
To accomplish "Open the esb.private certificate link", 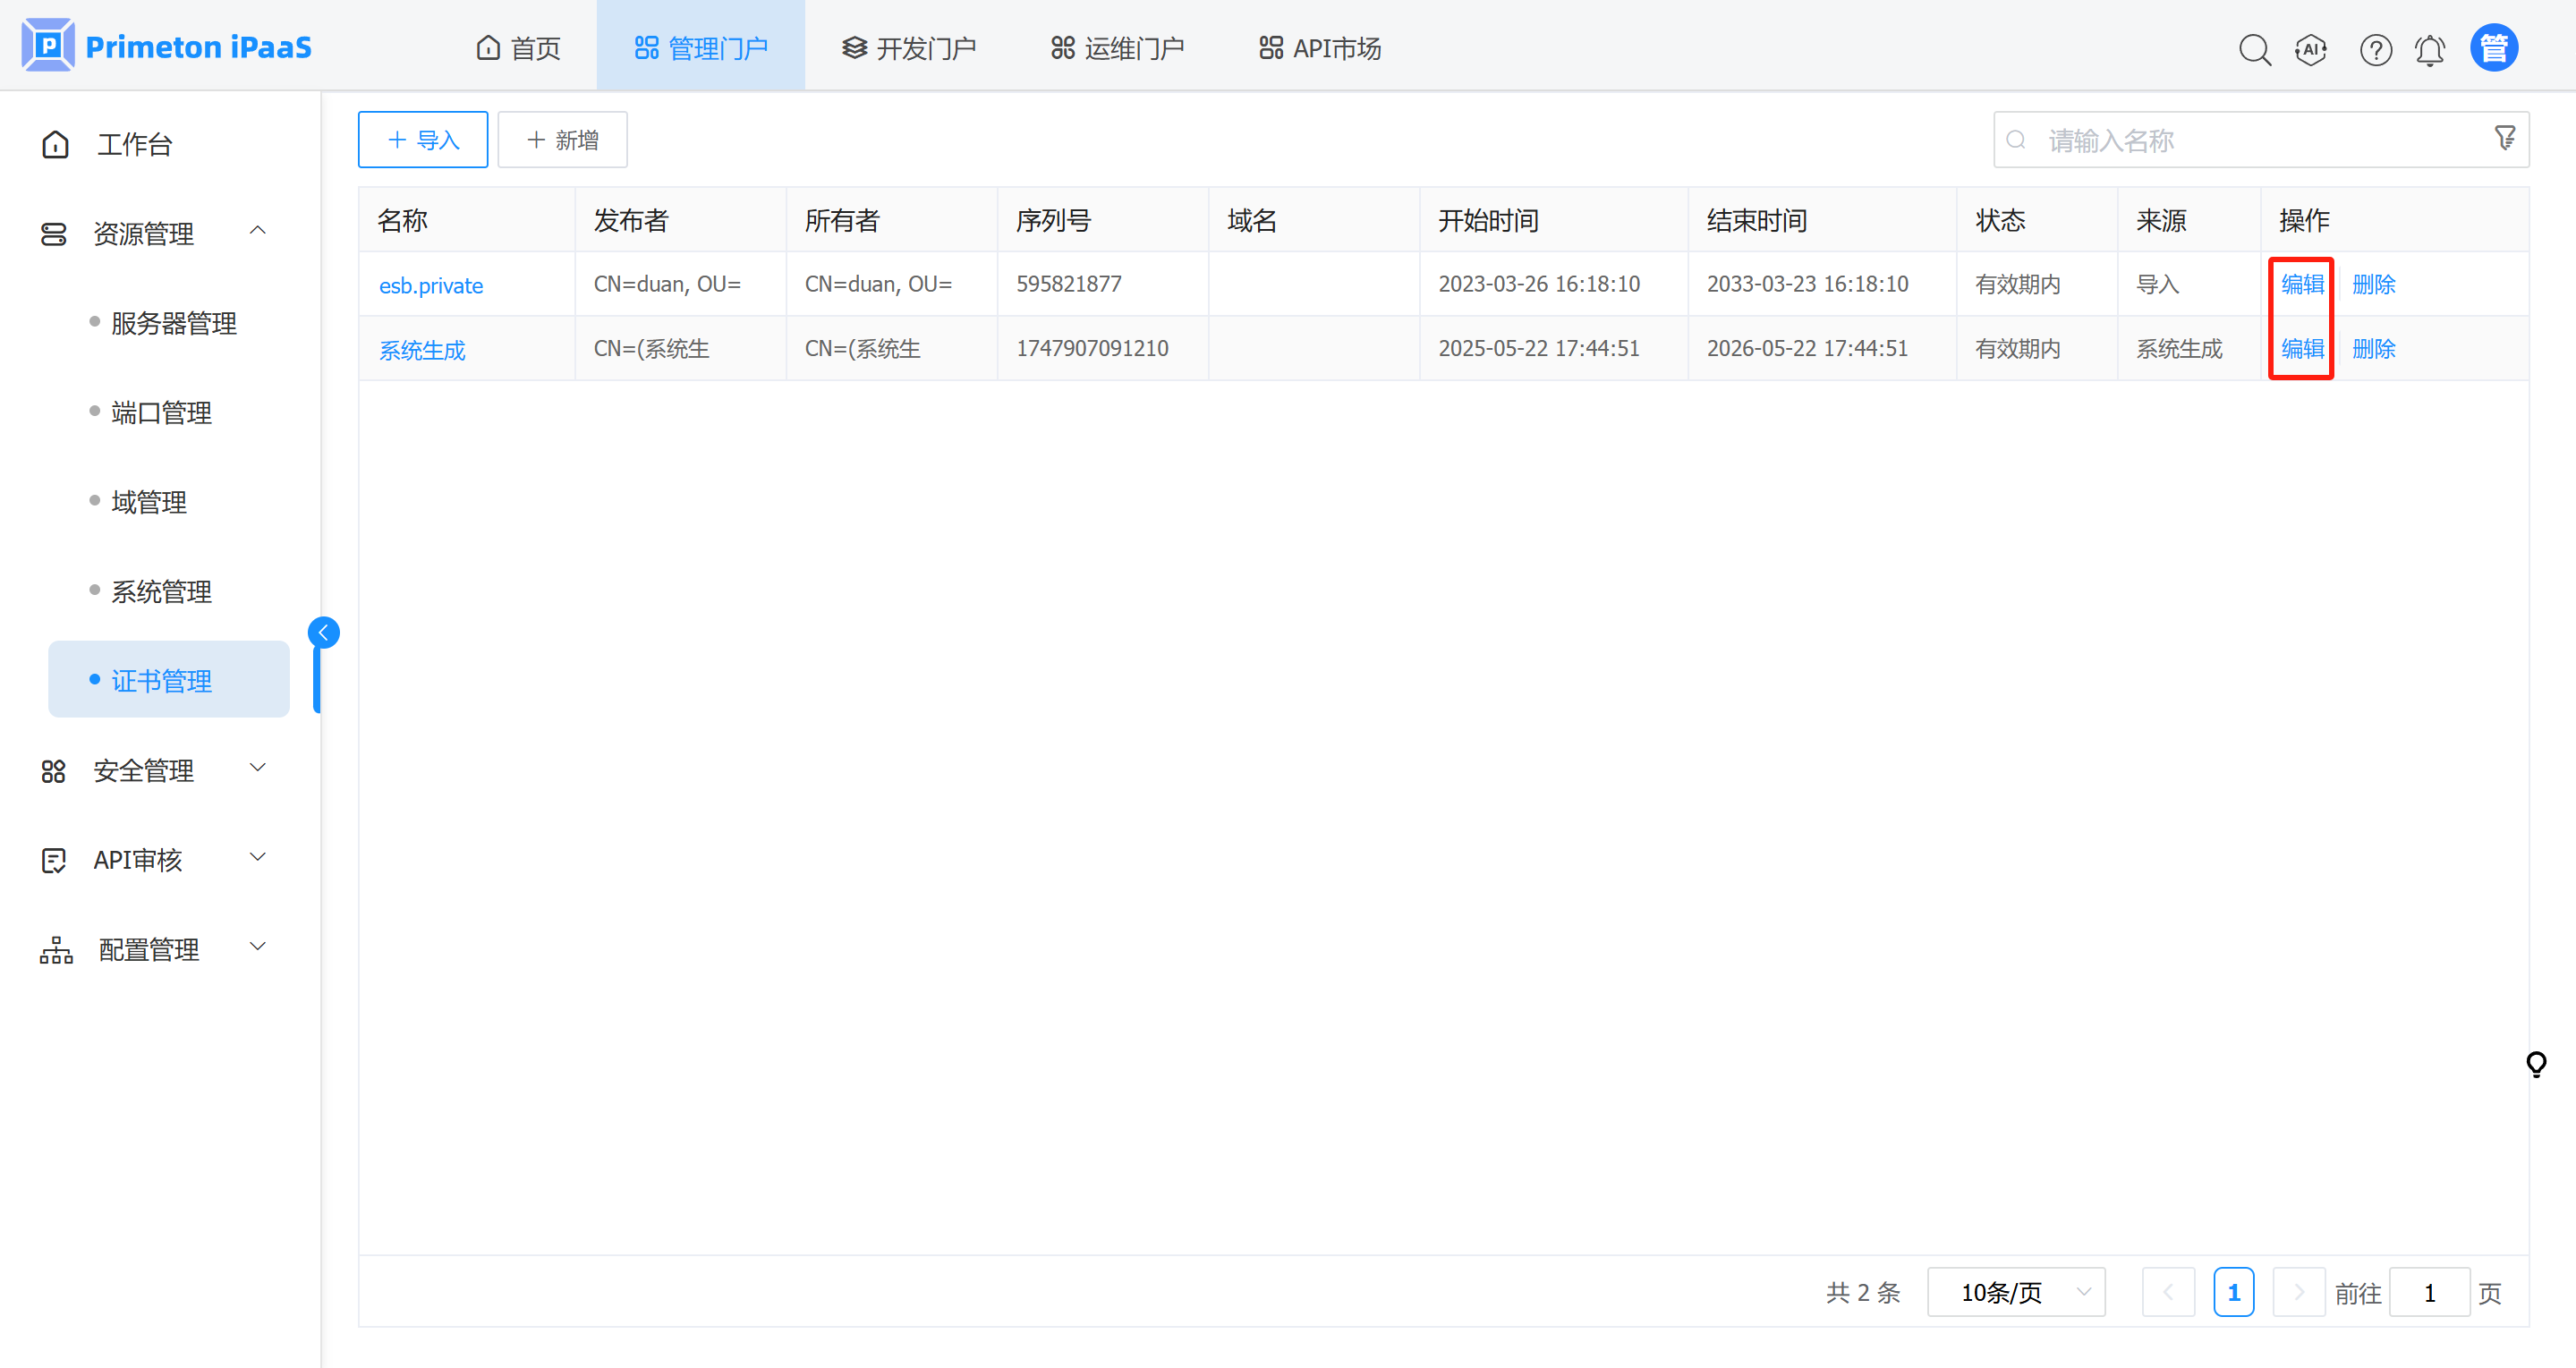I will pyautogui.click(x=430, y=286).
